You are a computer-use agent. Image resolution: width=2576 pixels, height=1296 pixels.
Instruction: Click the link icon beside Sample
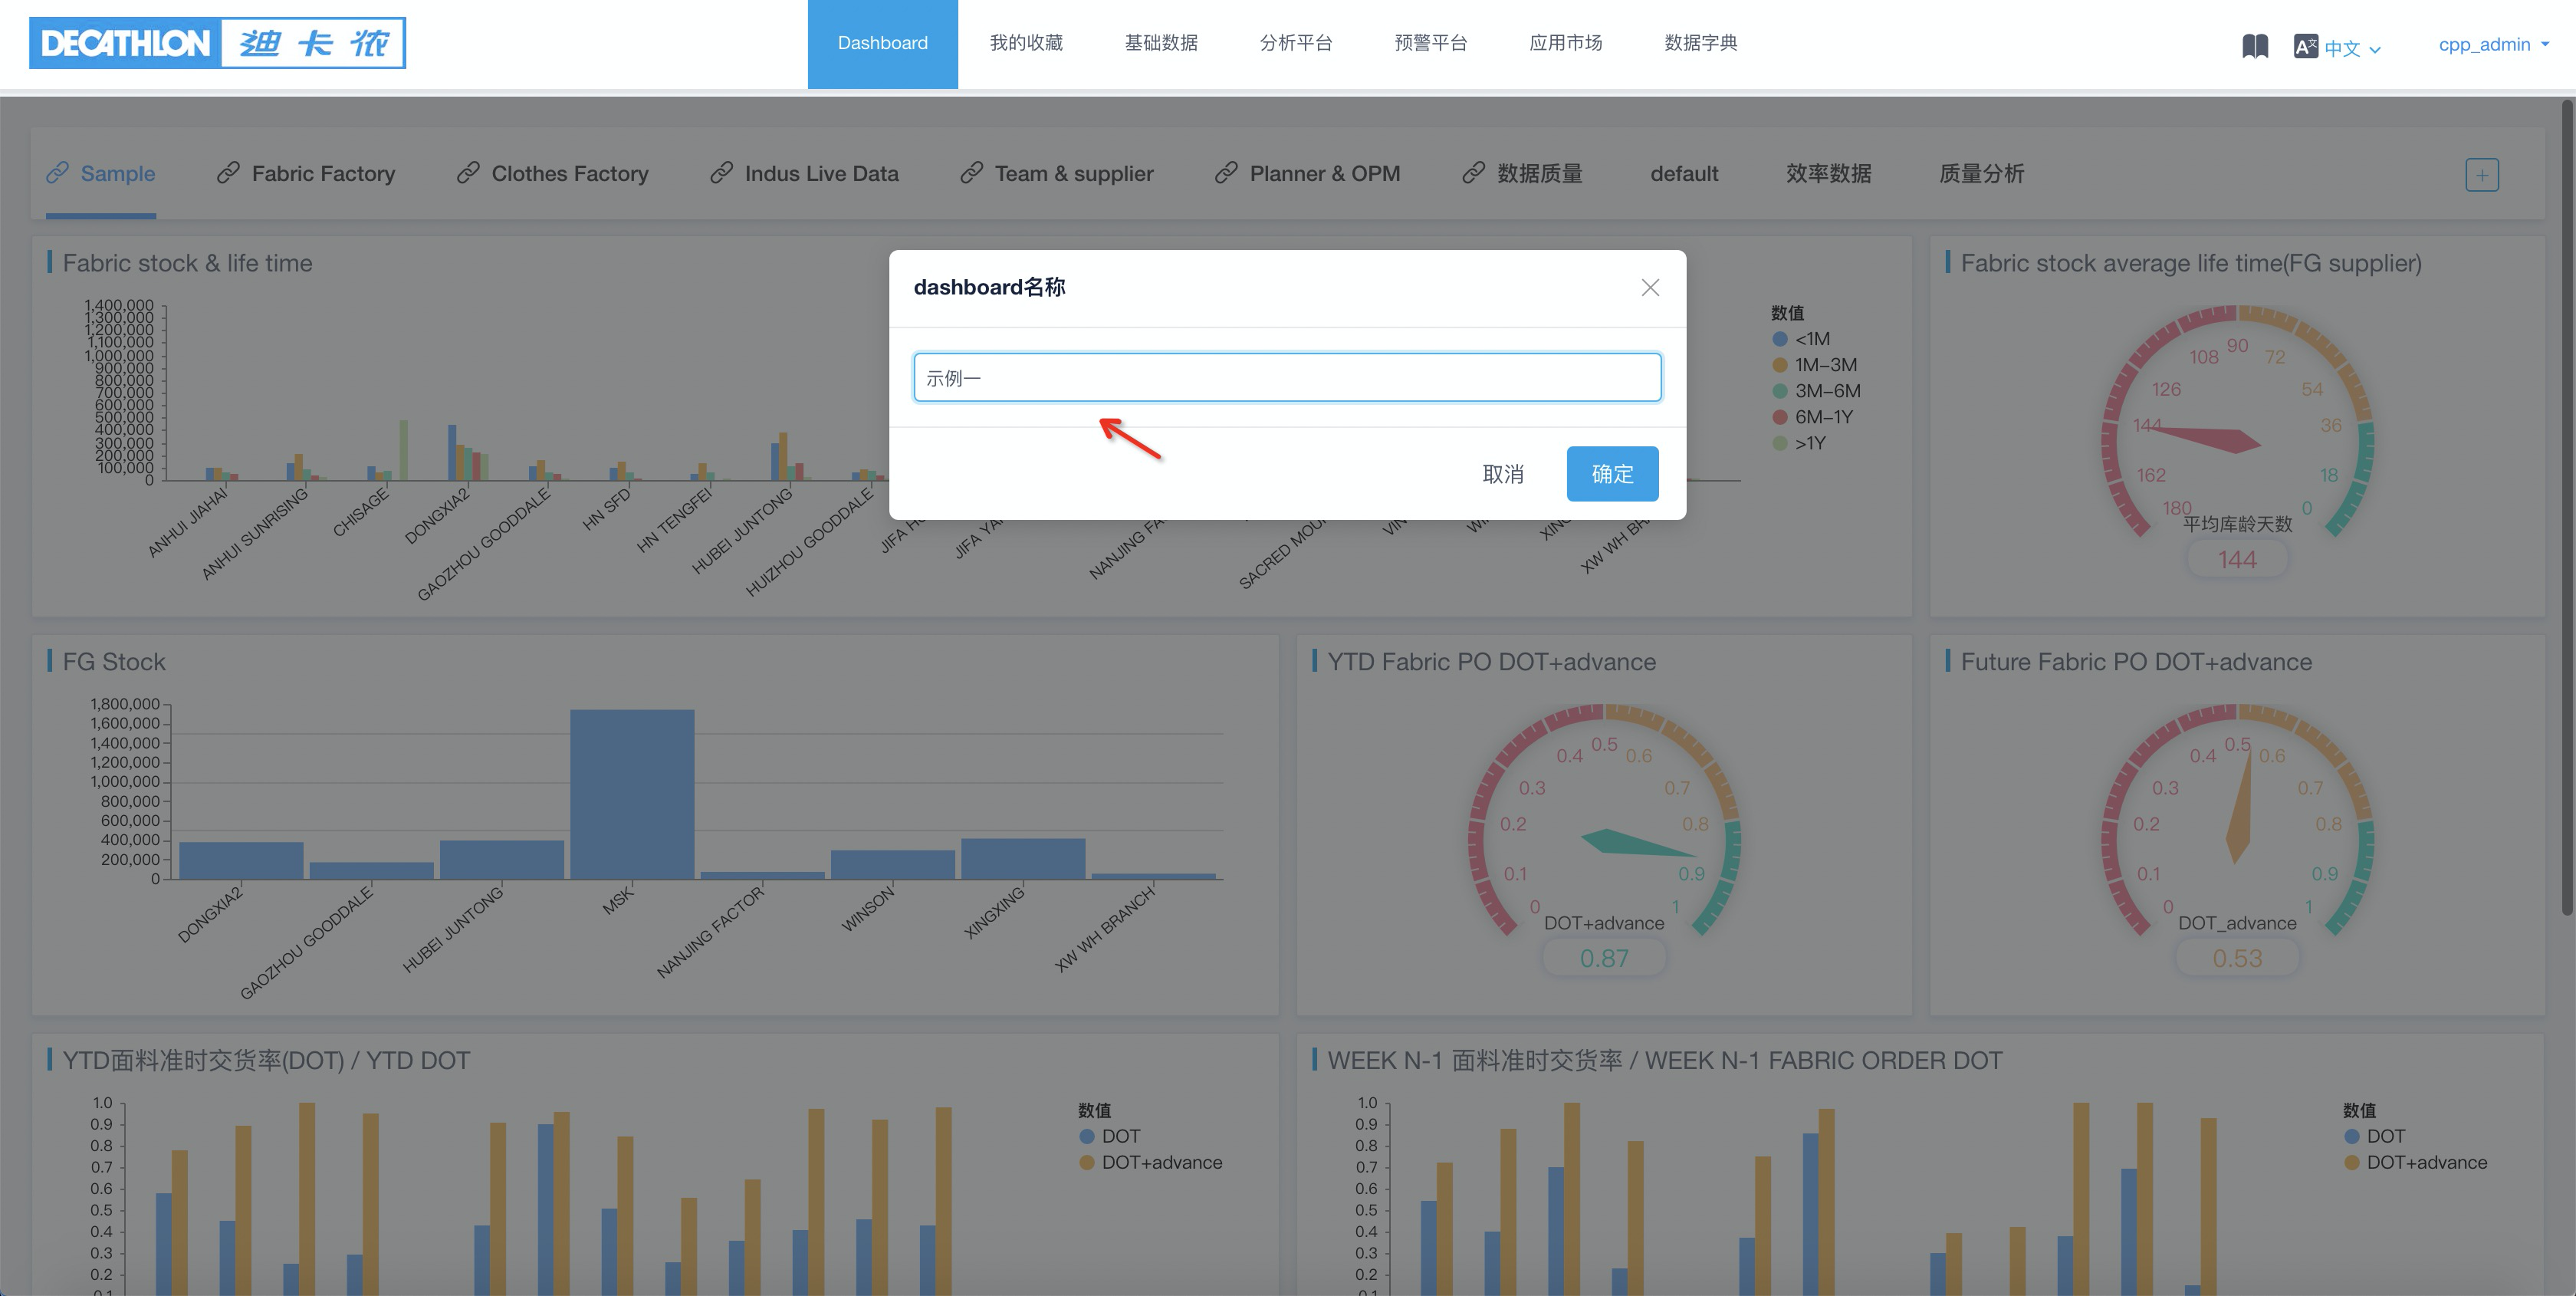coord(58,173)
